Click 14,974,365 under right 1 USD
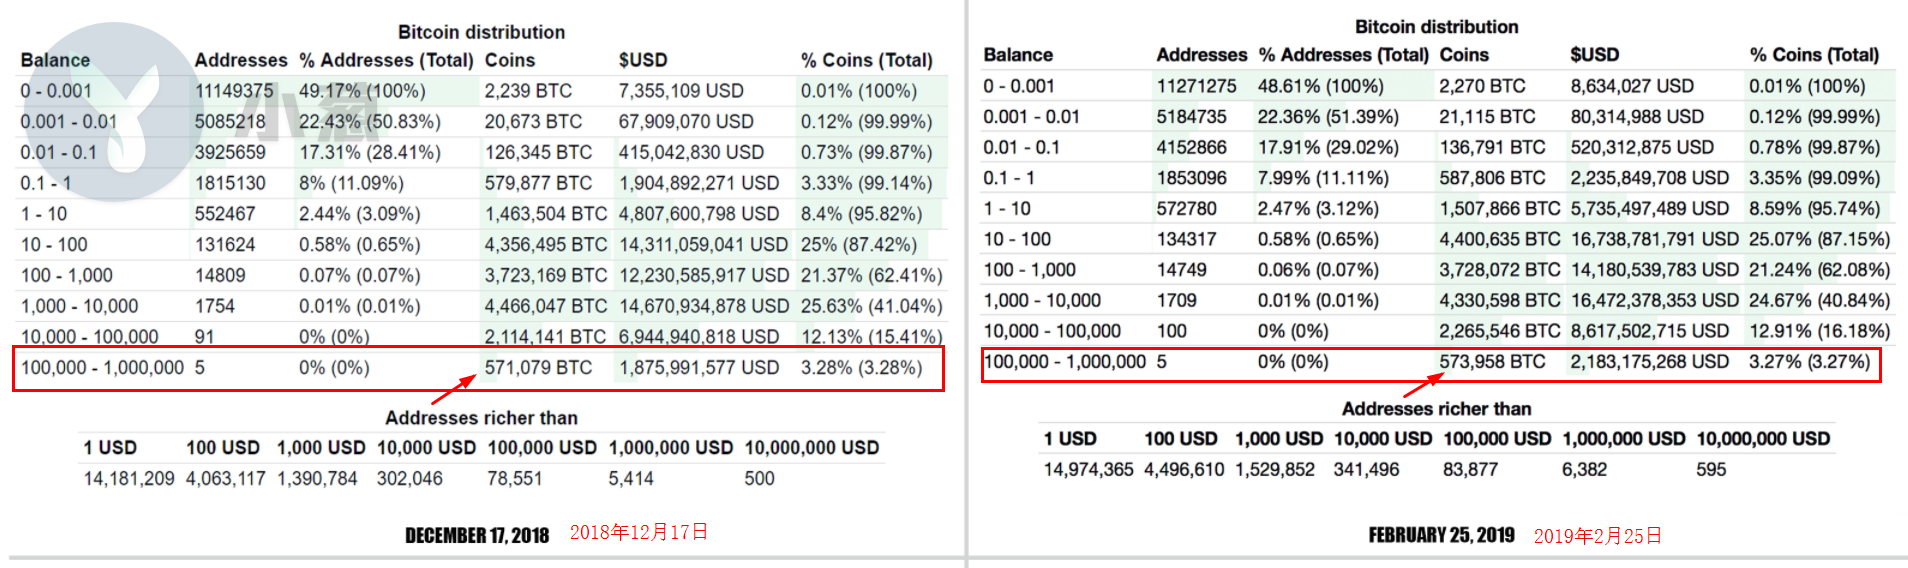The height and width of the screenshot is (568, 1908). point(1088,470)
